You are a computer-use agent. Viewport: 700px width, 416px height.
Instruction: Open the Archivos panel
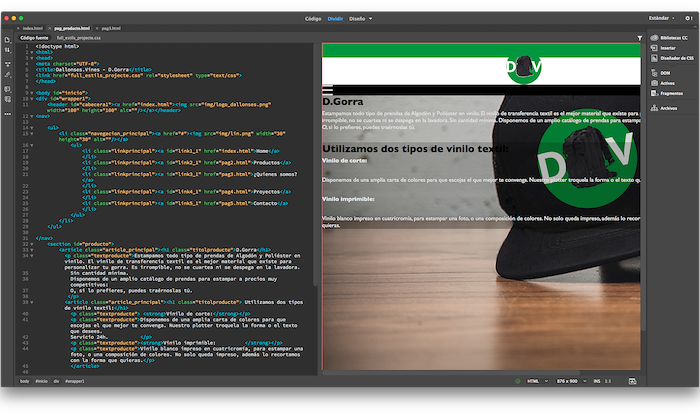664,108
